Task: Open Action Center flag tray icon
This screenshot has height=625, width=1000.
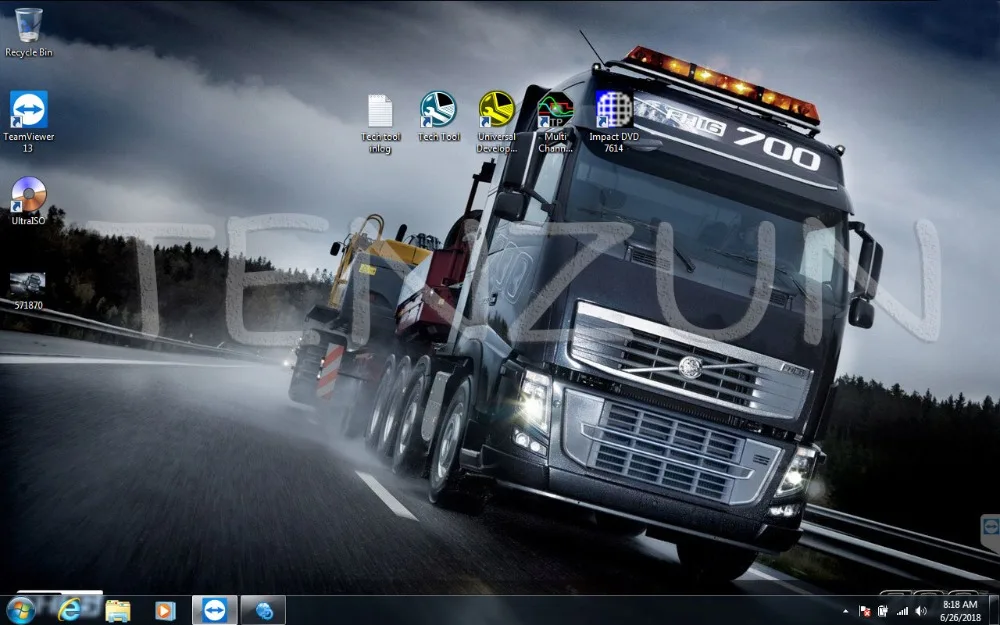Action: (x=865, y=612)
